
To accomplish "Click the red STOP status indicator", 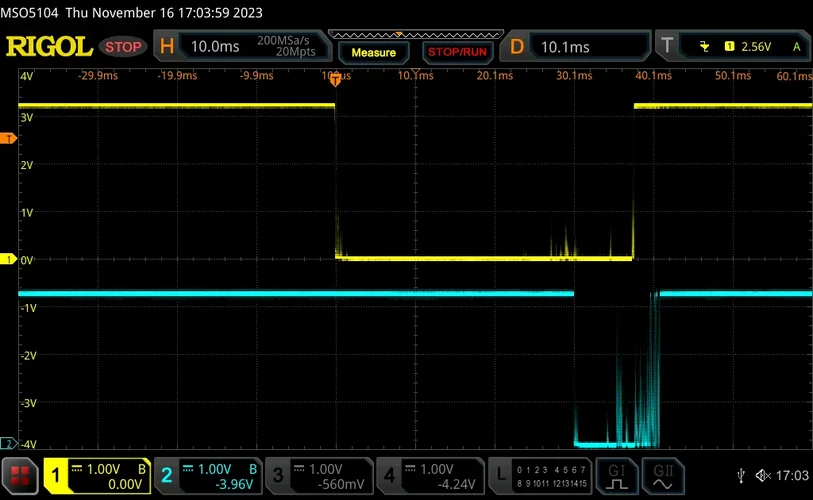I will (x=123, y=47).
